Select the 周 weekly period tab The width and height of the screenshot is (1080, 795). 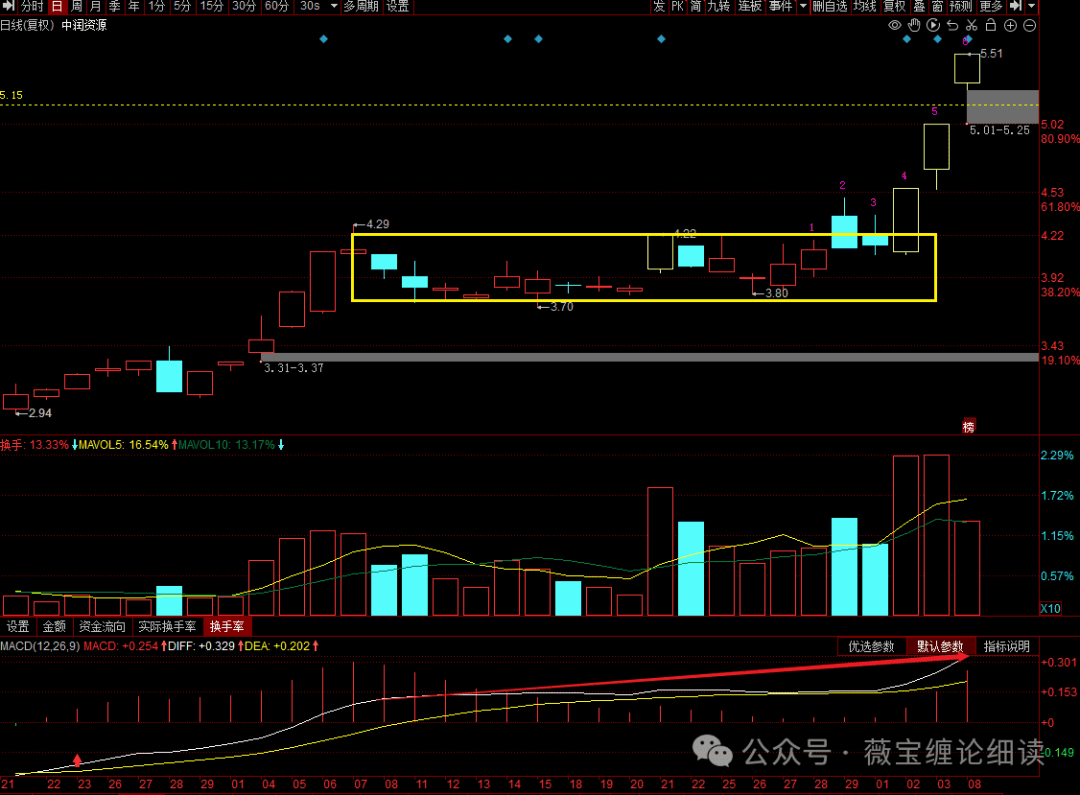[x=76, y=6]
